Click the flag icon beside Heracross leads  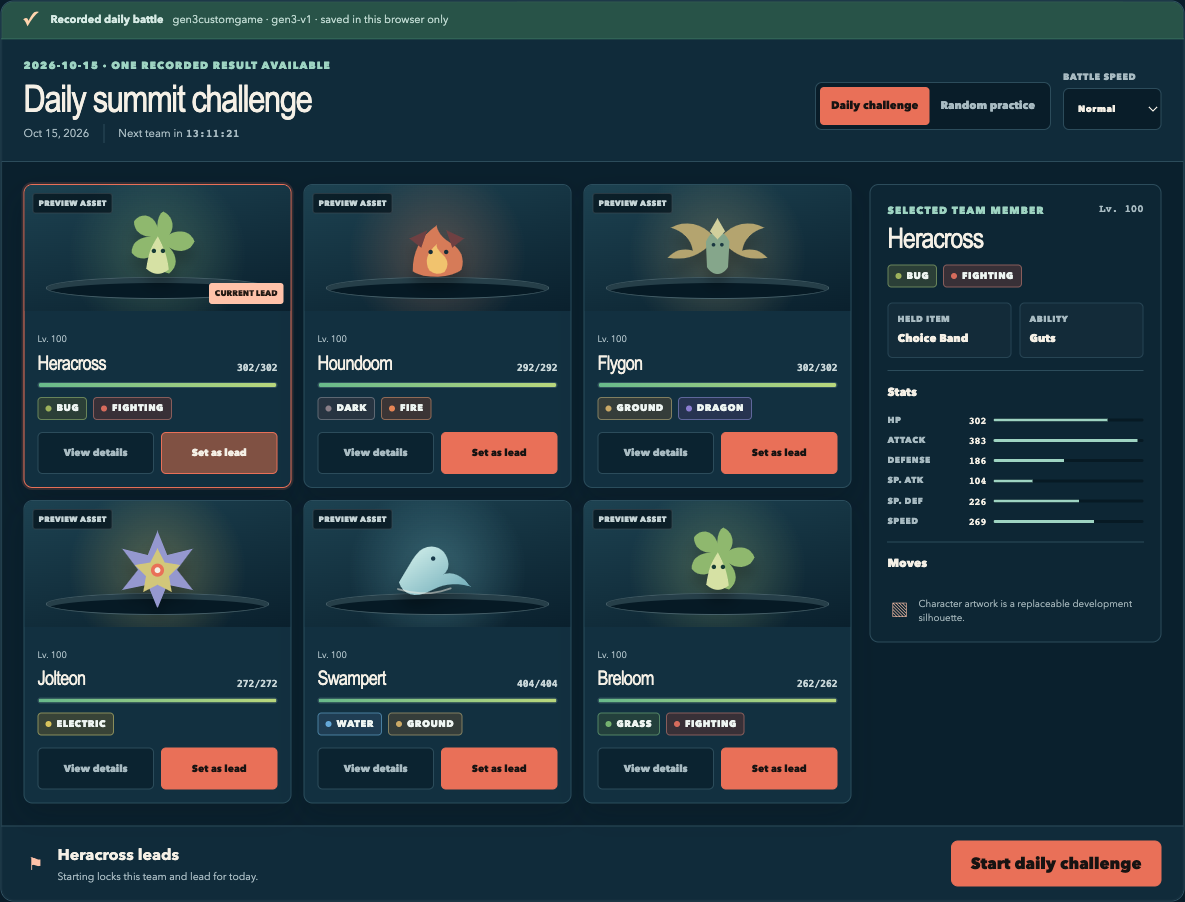(x=36, y=863)
